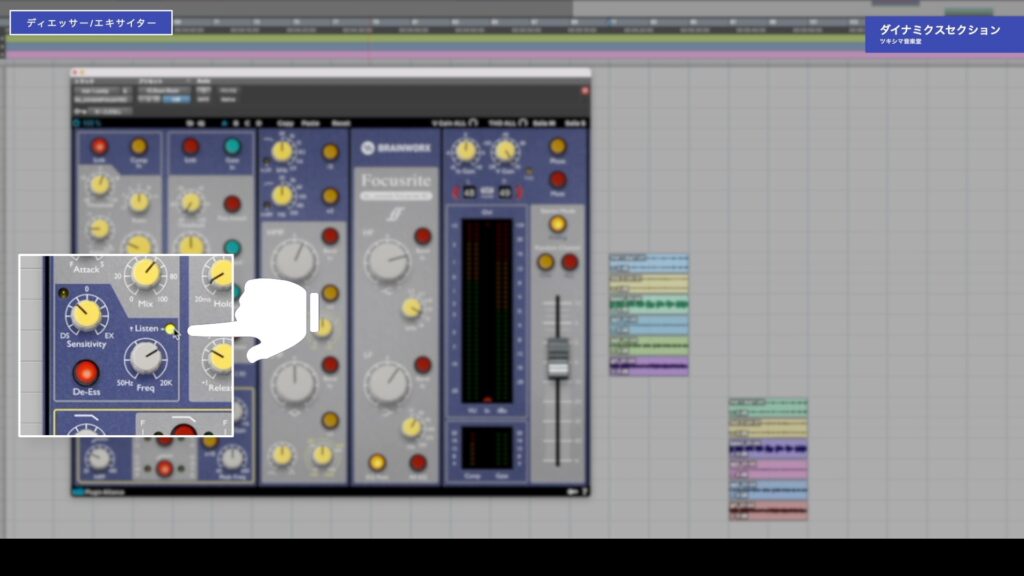Click the Plugin Alliance logo in footer
The width and height of the screenshot is (1024, 576).
99,492
